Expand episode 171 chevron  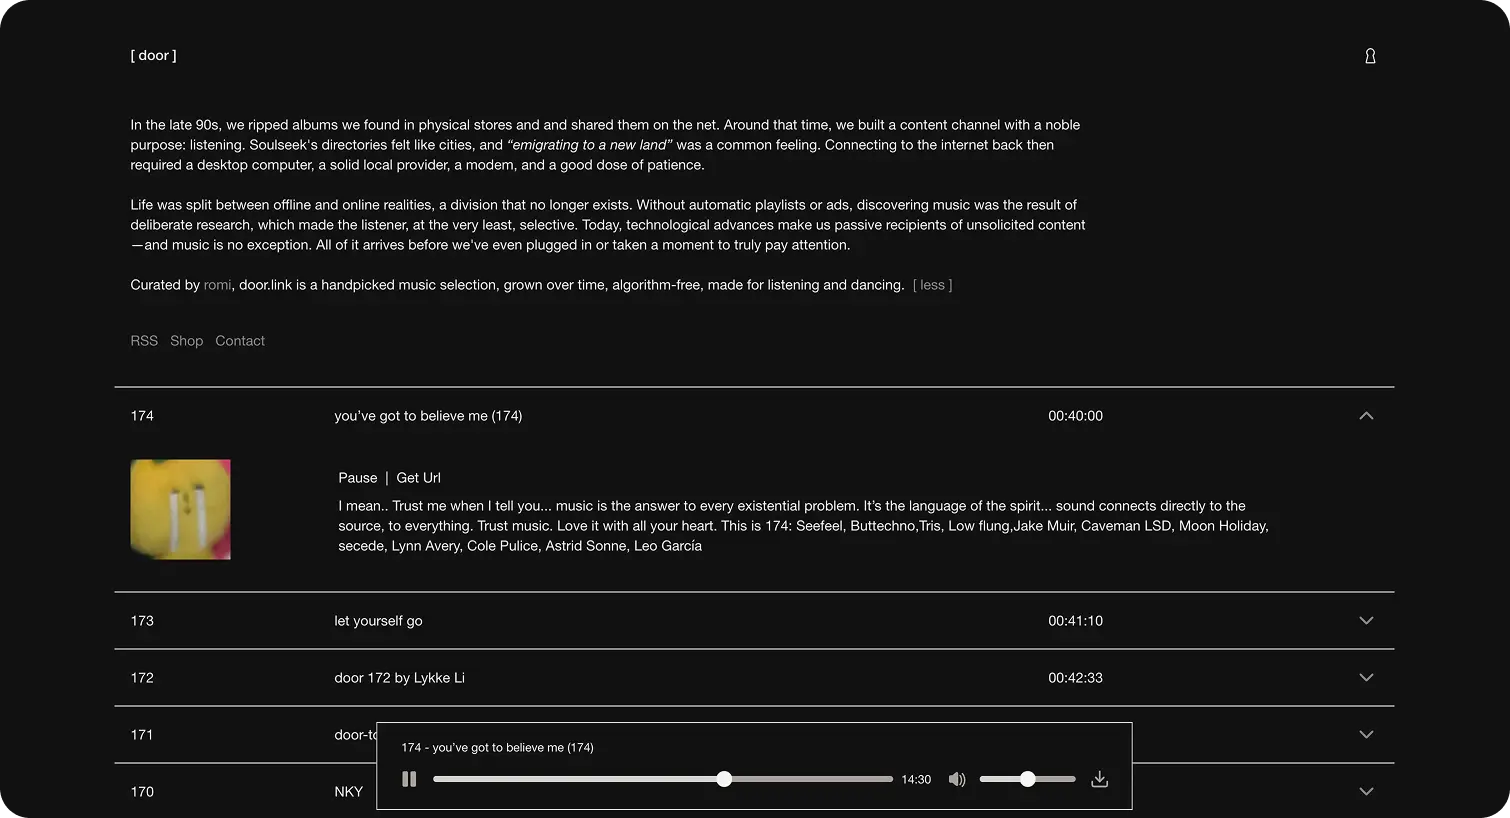pos(1366,735)
